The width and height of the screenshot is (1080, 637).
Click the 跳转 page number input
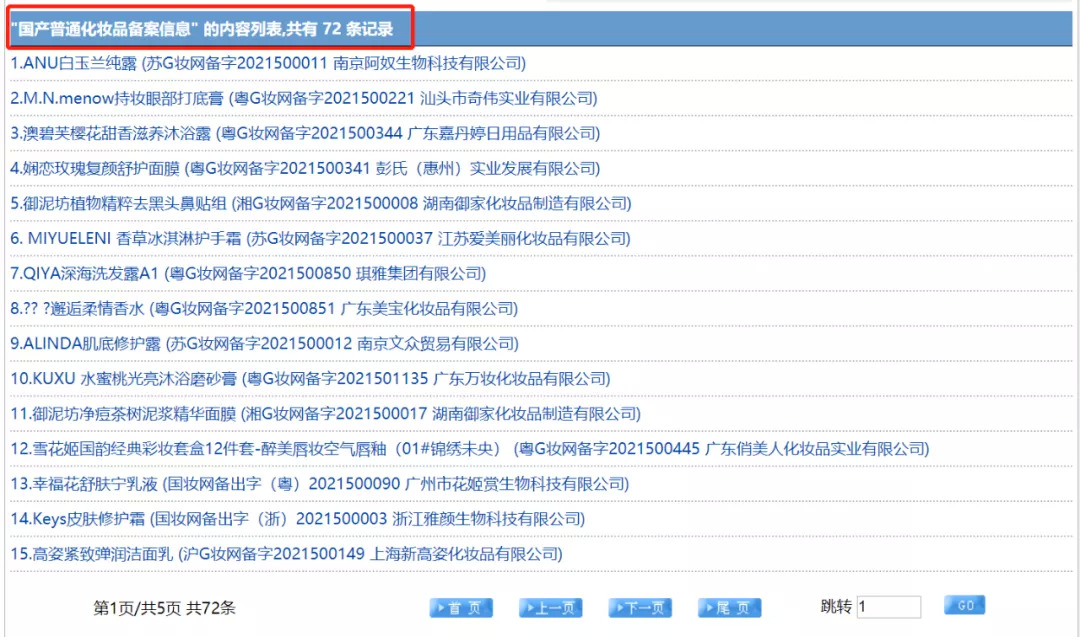[889, 607]
